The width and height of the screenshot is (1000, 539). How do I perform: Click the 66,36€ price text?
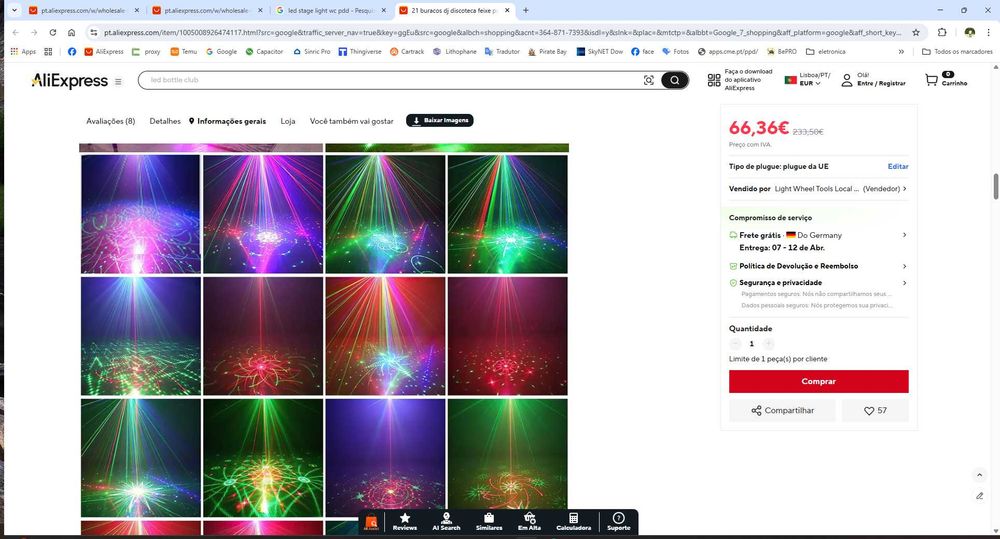click(758, 128)
